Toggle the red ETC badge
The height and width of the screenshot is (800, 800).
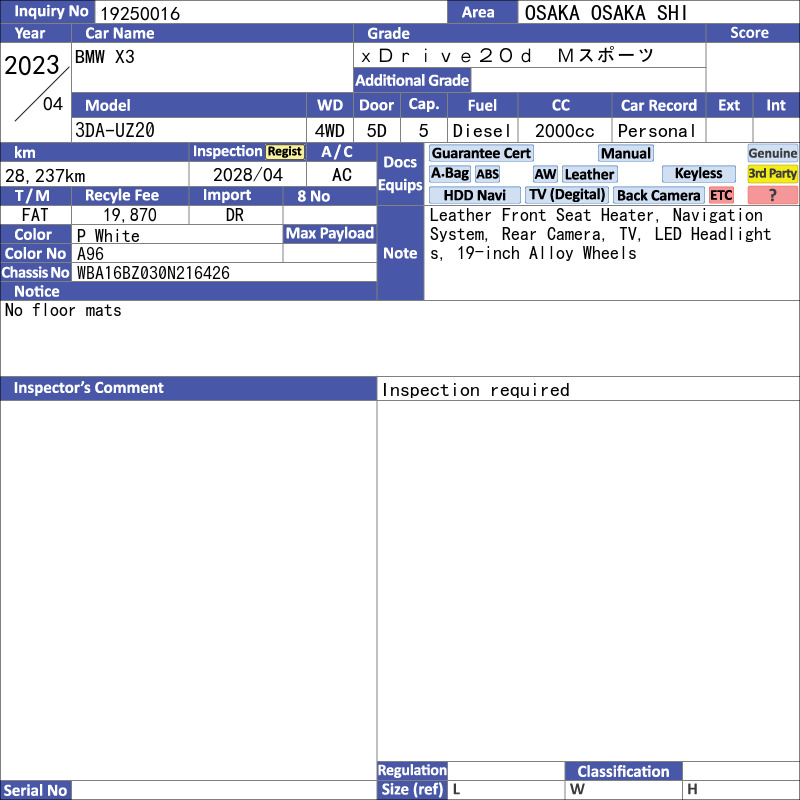[721, 195]
